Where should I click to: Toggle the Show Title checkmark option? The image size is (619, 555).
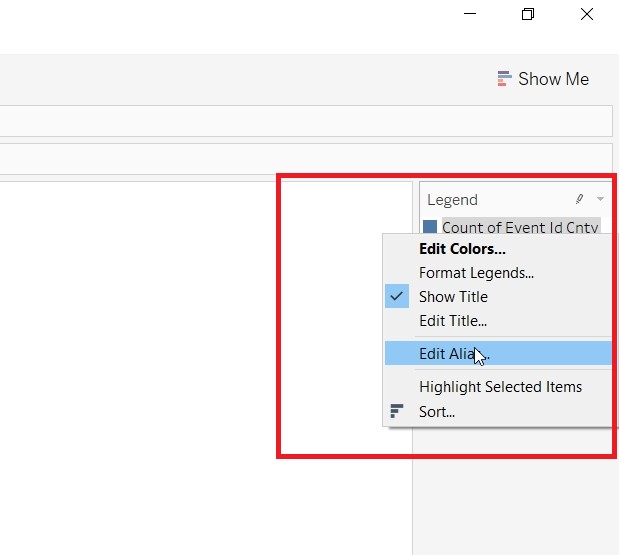pos(453,297)
